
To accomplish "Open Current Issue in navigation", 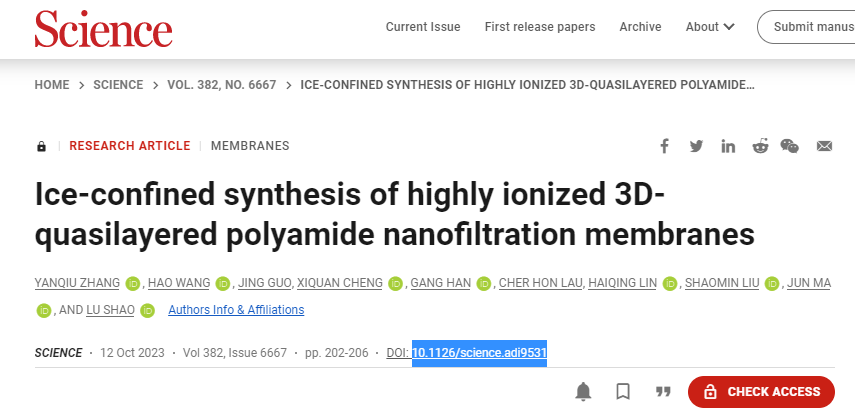I will pyautogui.click(x=423, y=27).
